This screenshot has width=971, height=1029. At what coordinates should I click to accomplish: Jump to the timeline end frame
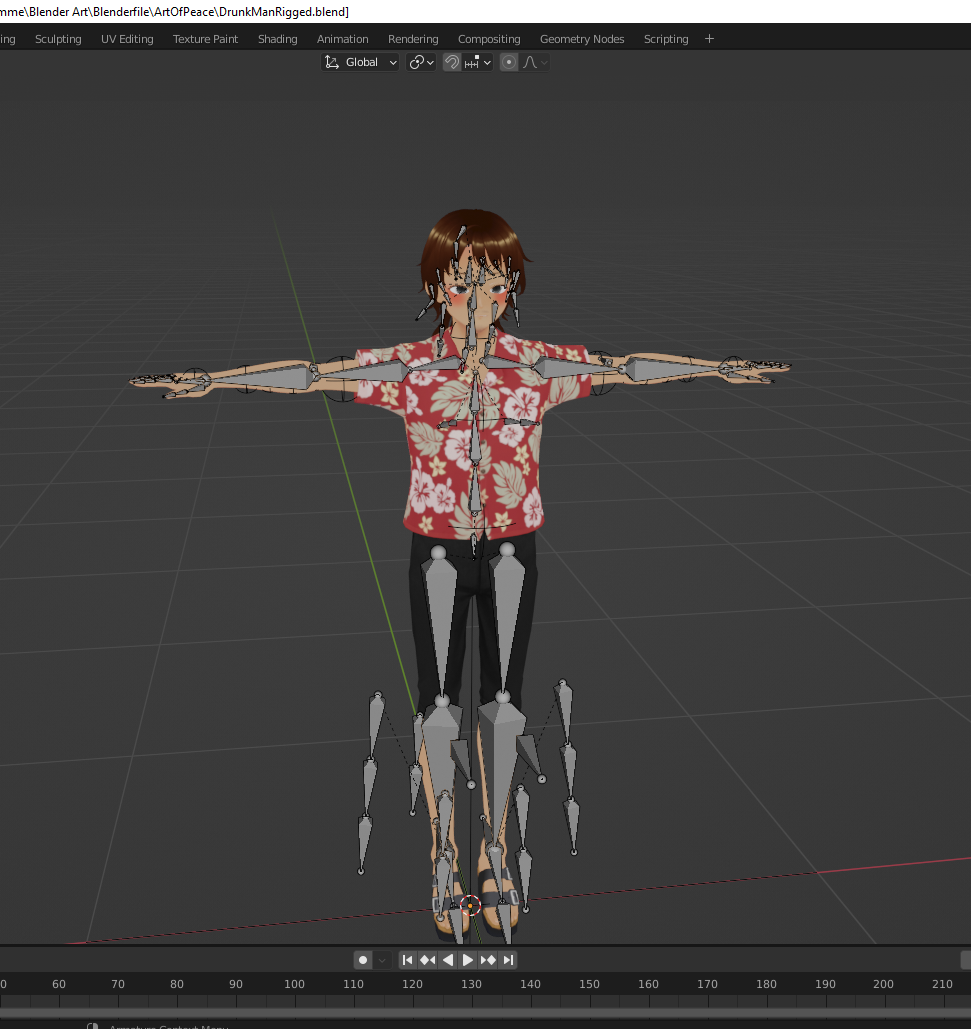click(x=508, y=960)
